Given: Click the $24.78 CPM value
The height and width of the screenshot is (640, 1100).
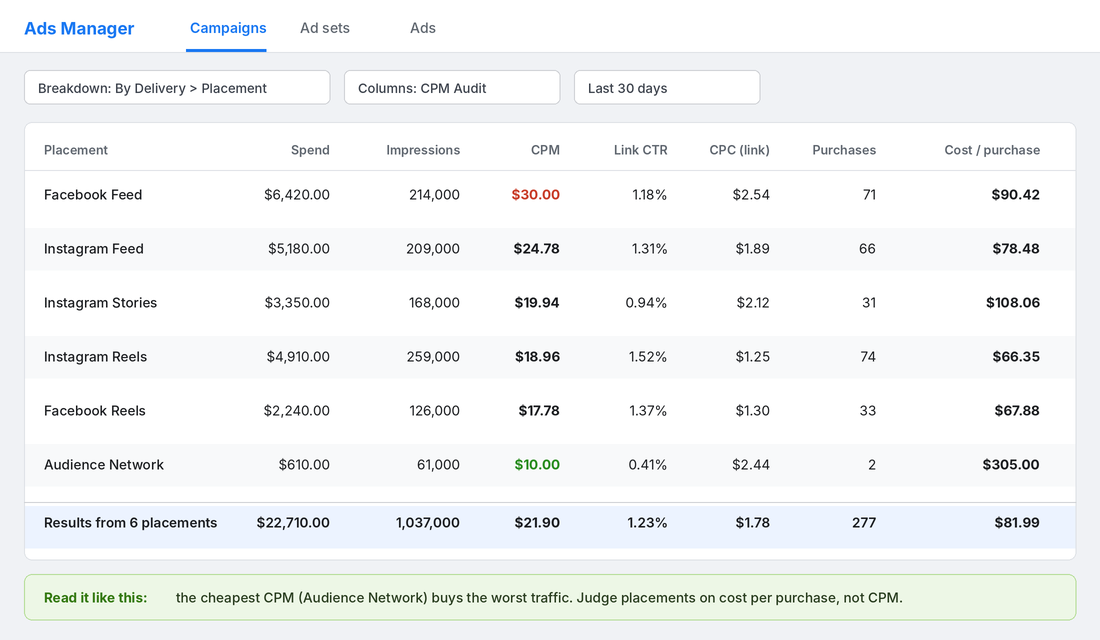Looking at the screenshot, I should (x=537, y=249).
